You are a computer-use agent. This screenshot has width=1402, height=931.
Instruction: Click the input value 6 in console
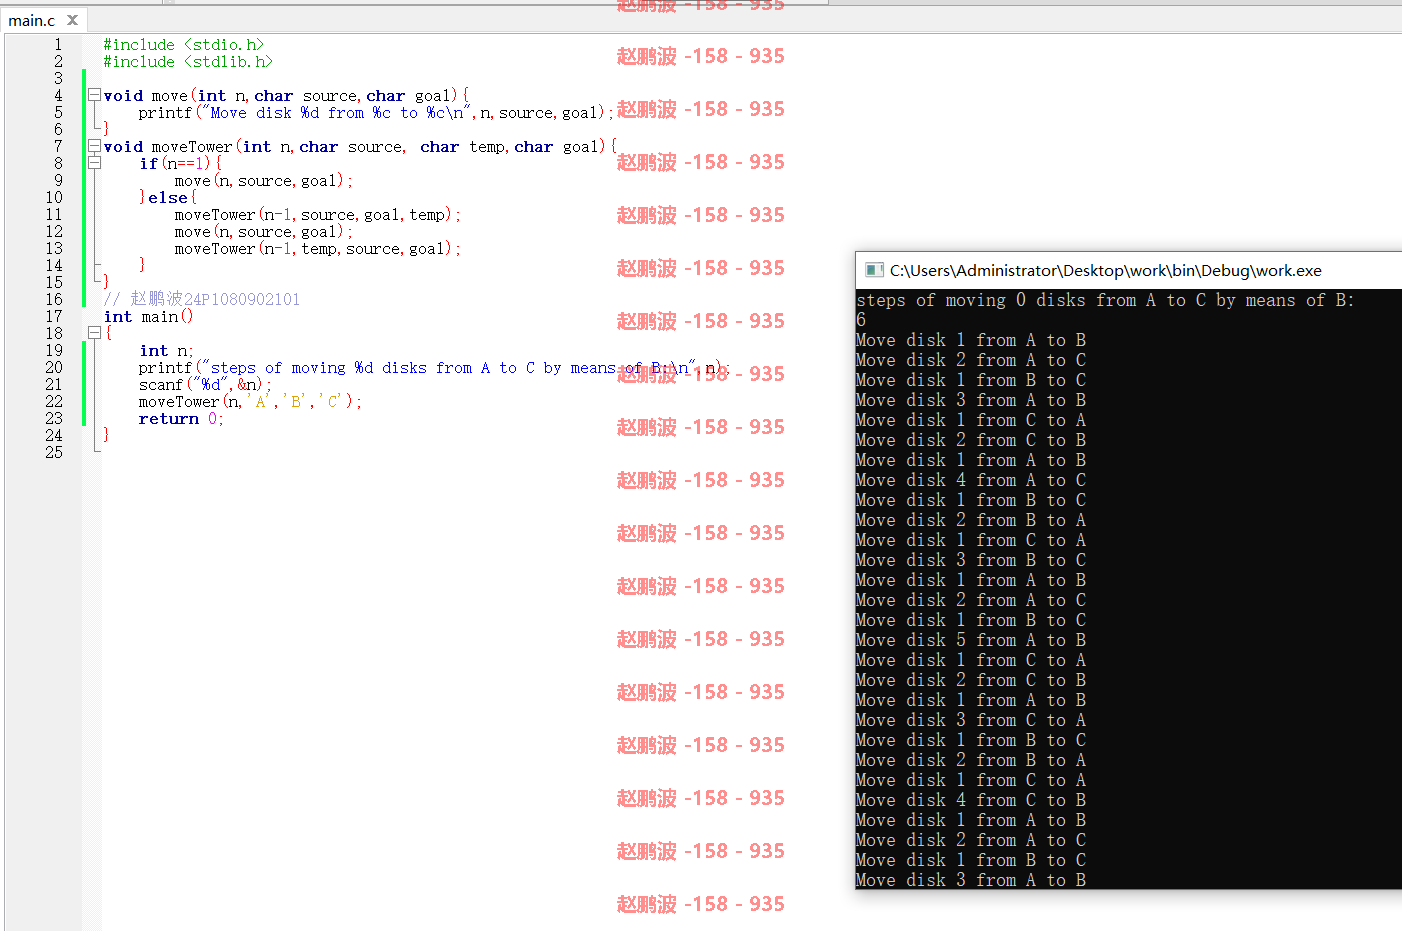861,320
